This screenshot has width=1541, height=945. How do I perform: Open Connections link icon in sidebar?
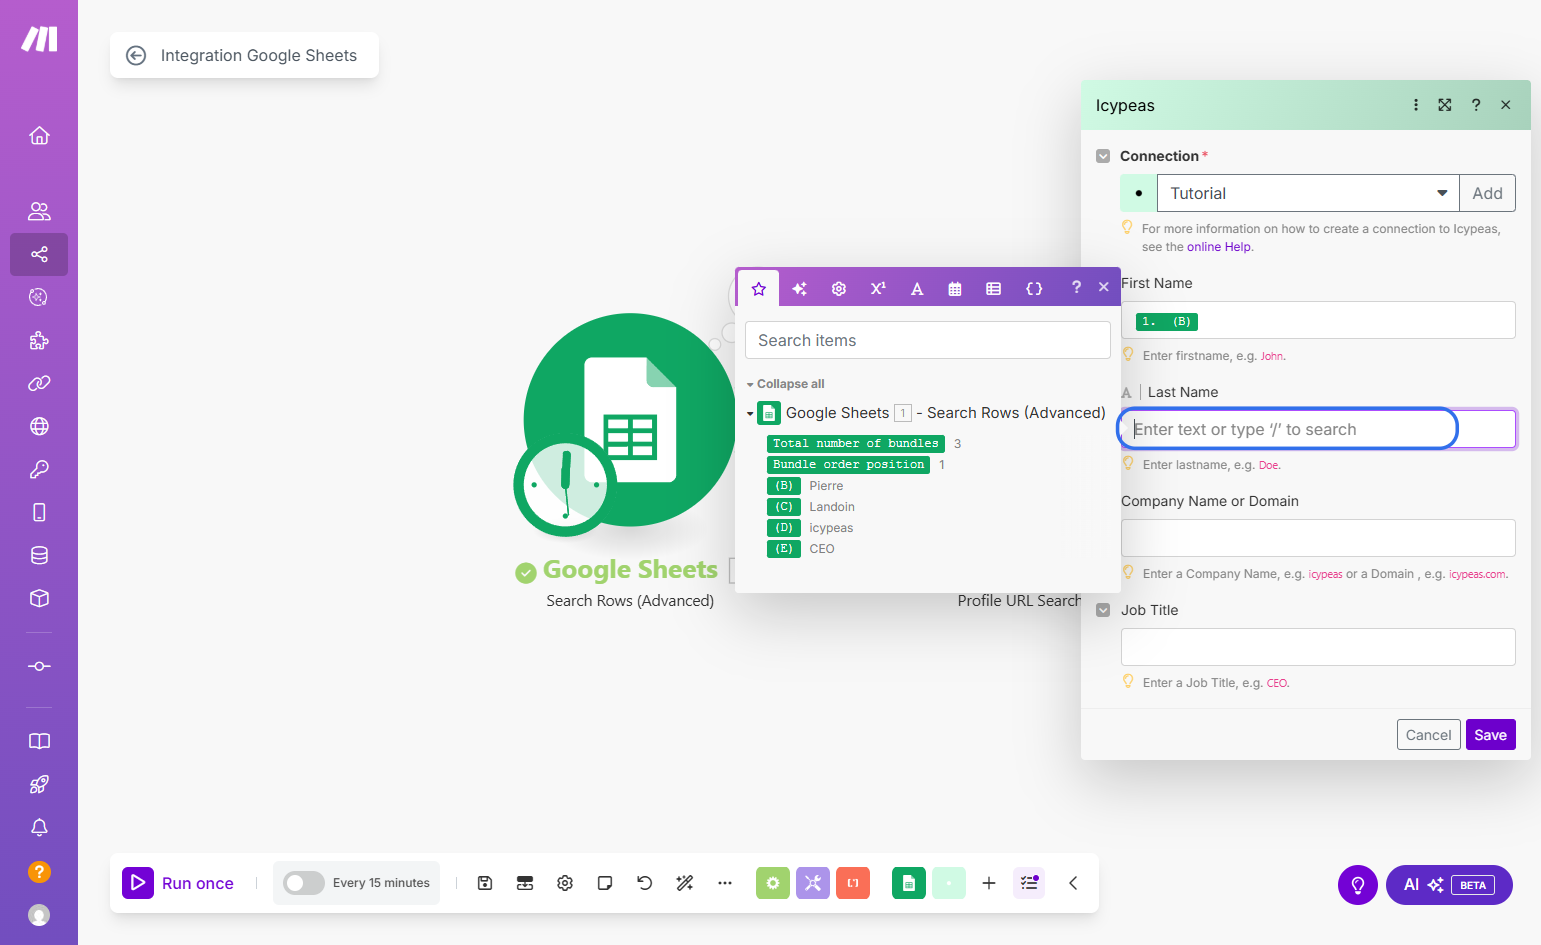pyautogui.click(x=39, y=383)
